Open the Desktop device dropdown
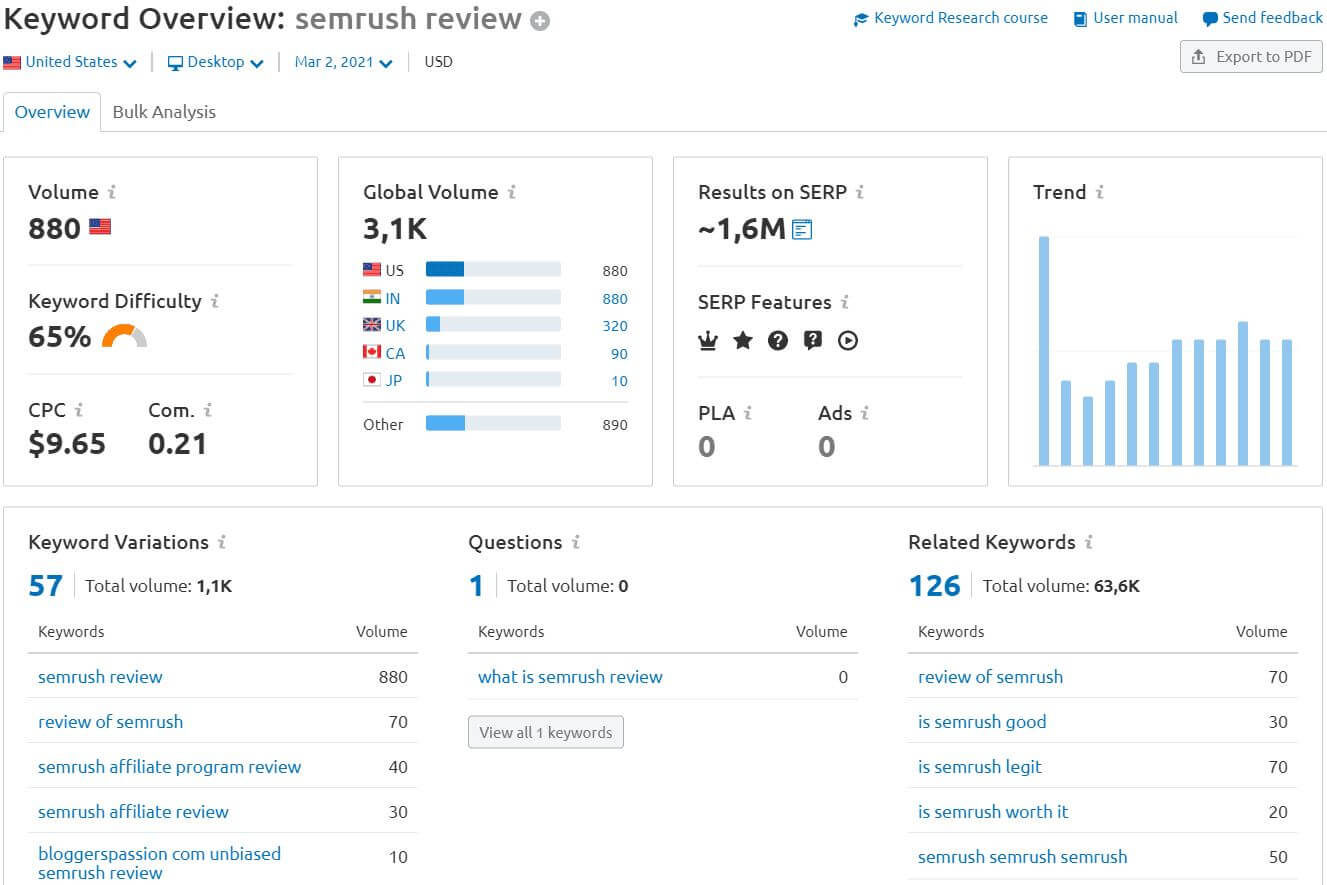Image resolution: width=1327 pixels, height=885 pixels. (x=216, y=62)
